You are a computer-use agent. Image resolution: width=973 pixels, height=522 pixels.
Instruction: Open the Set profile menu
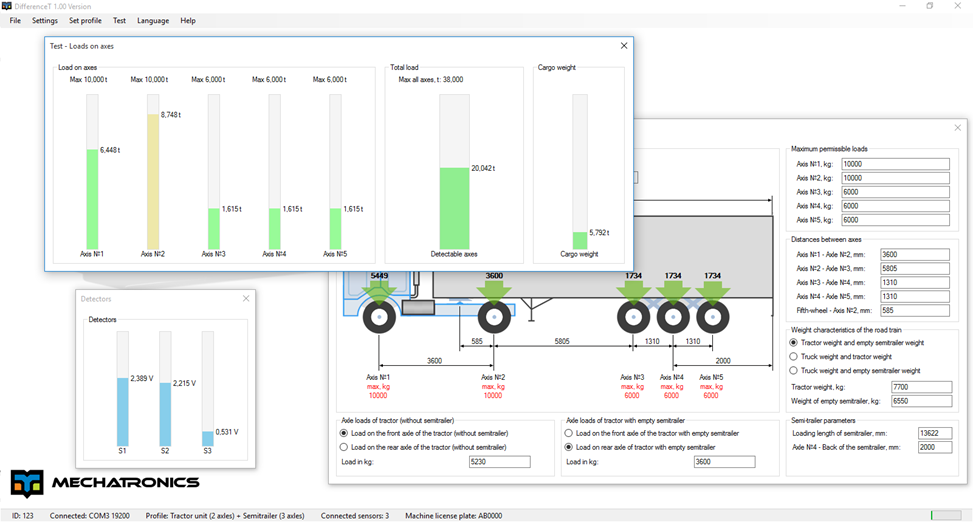(x=85, y=20)
